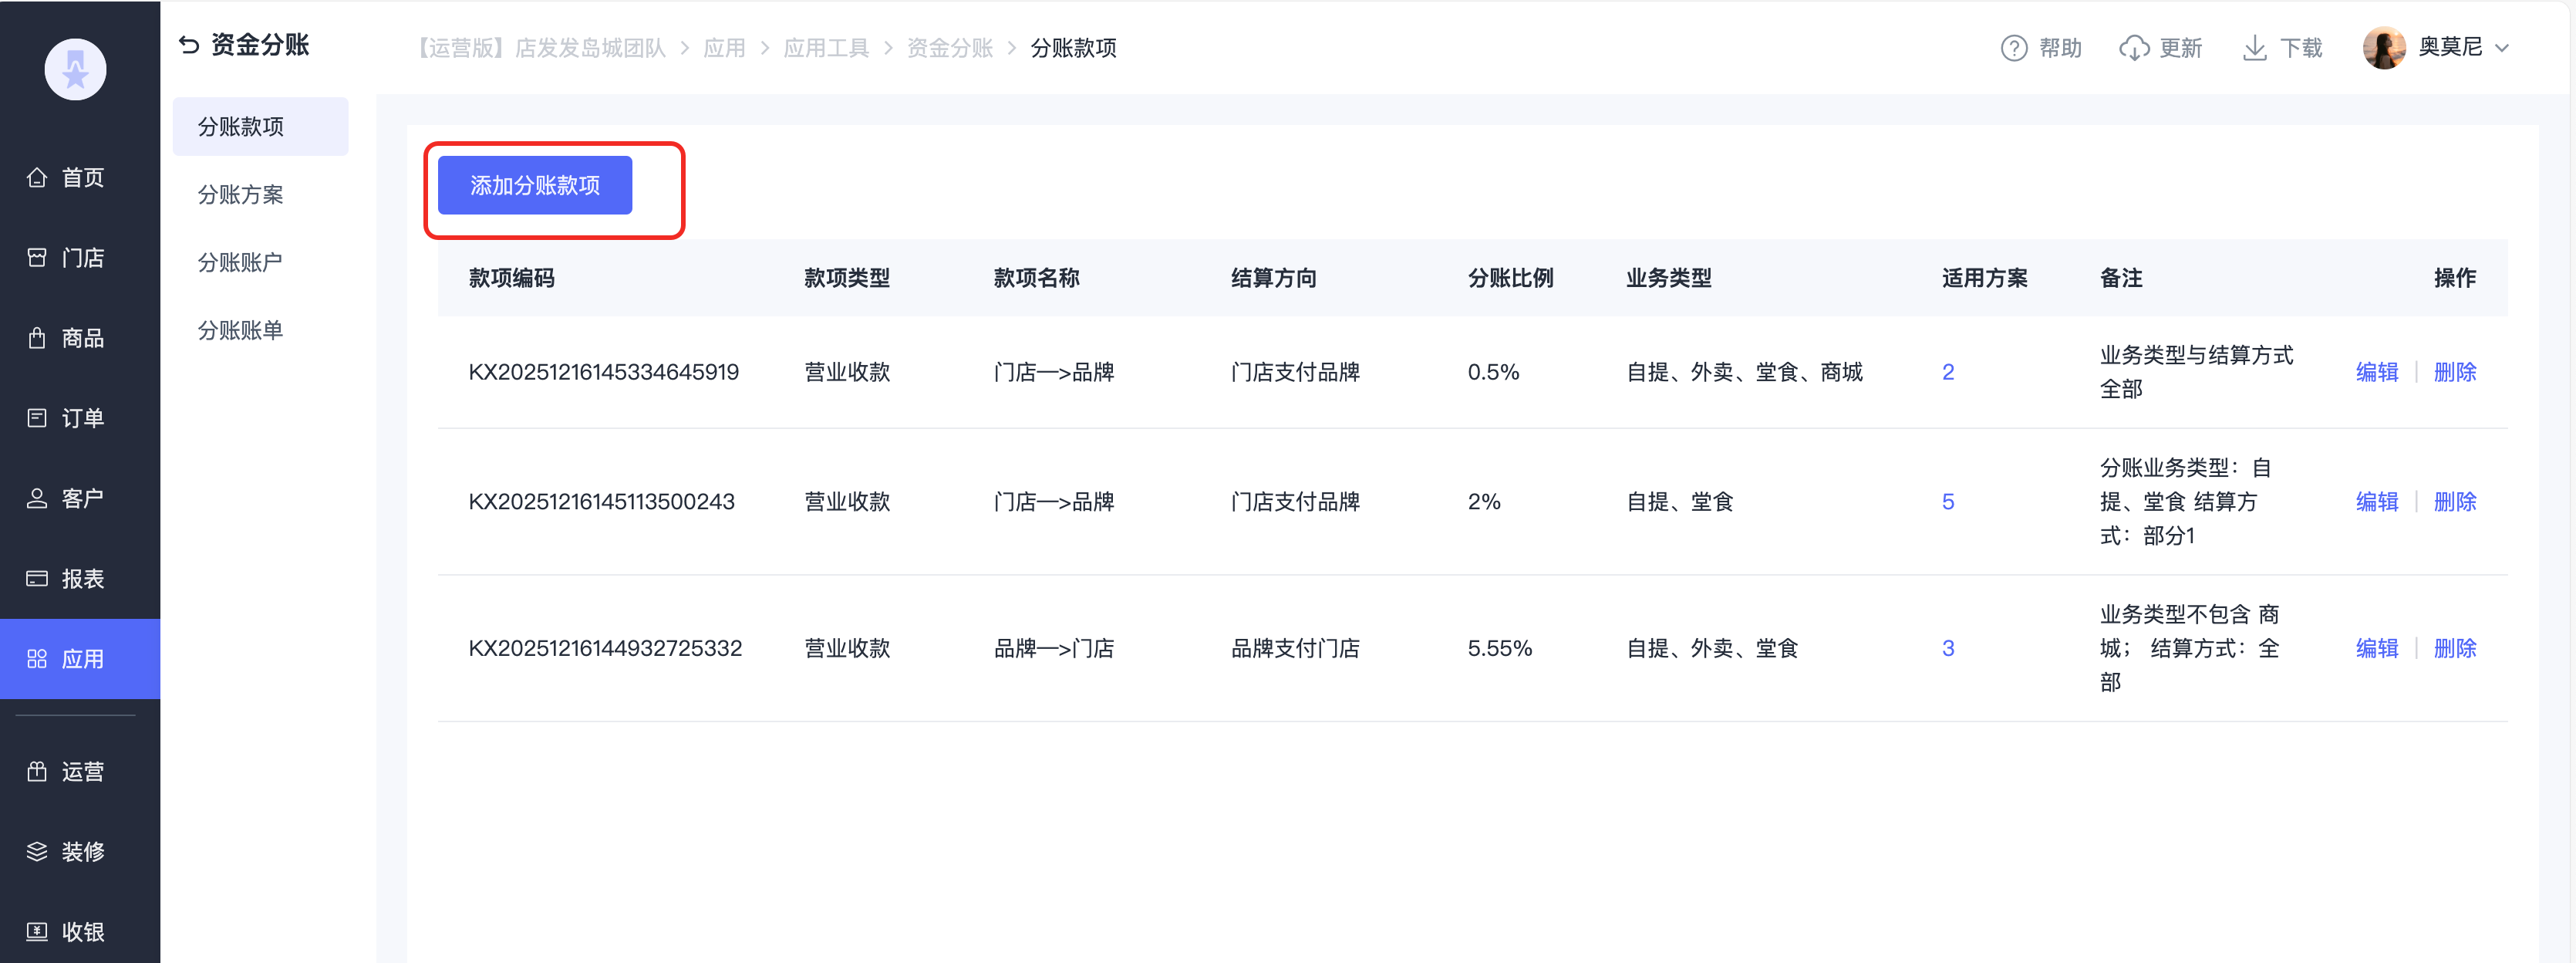
Task: Edit the row with 0.5% ratio
Action: (2376, 372)
